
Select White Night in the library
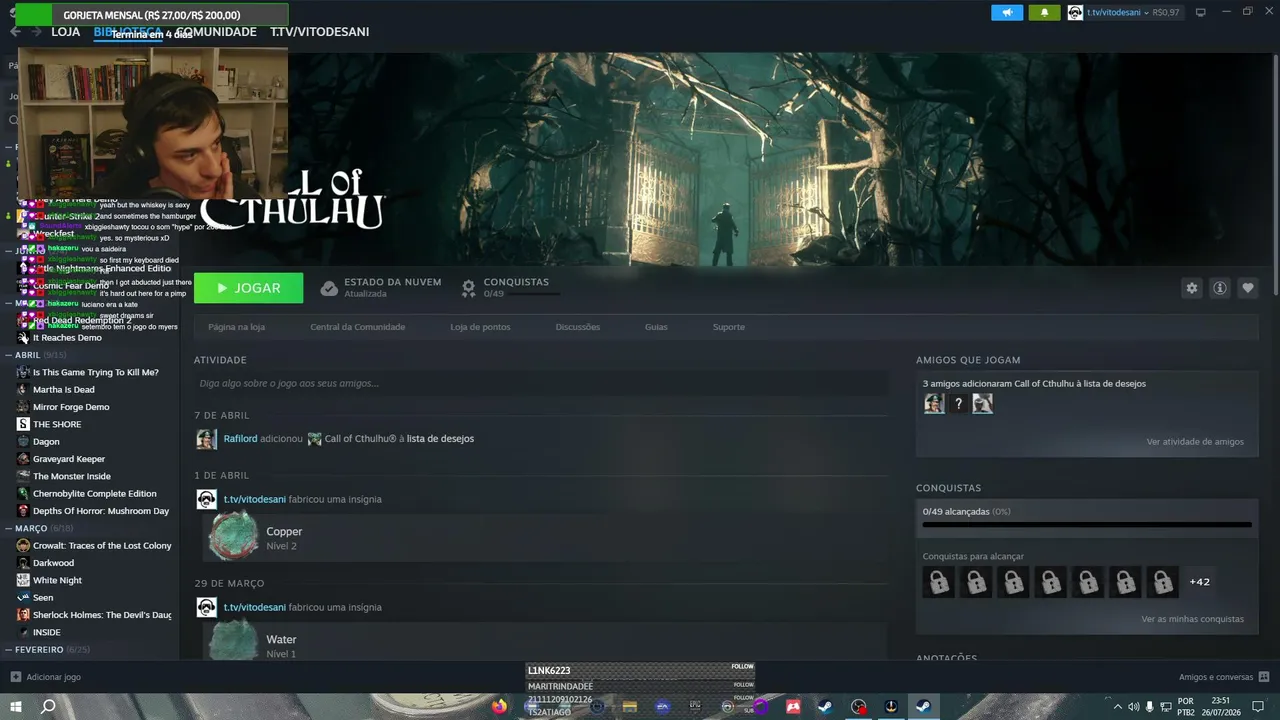[x=57, y=581]
